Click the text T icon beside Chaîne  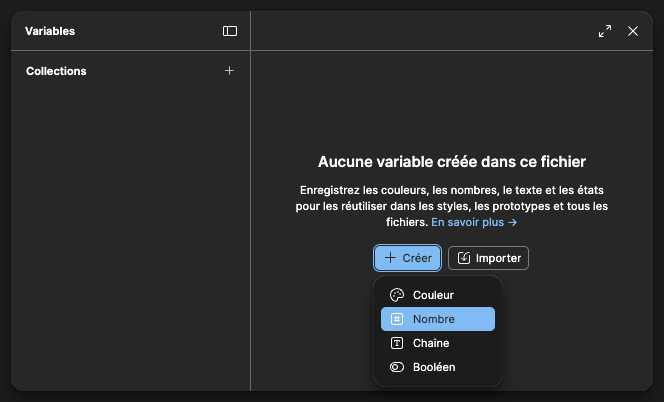click(x=397, y=343)
